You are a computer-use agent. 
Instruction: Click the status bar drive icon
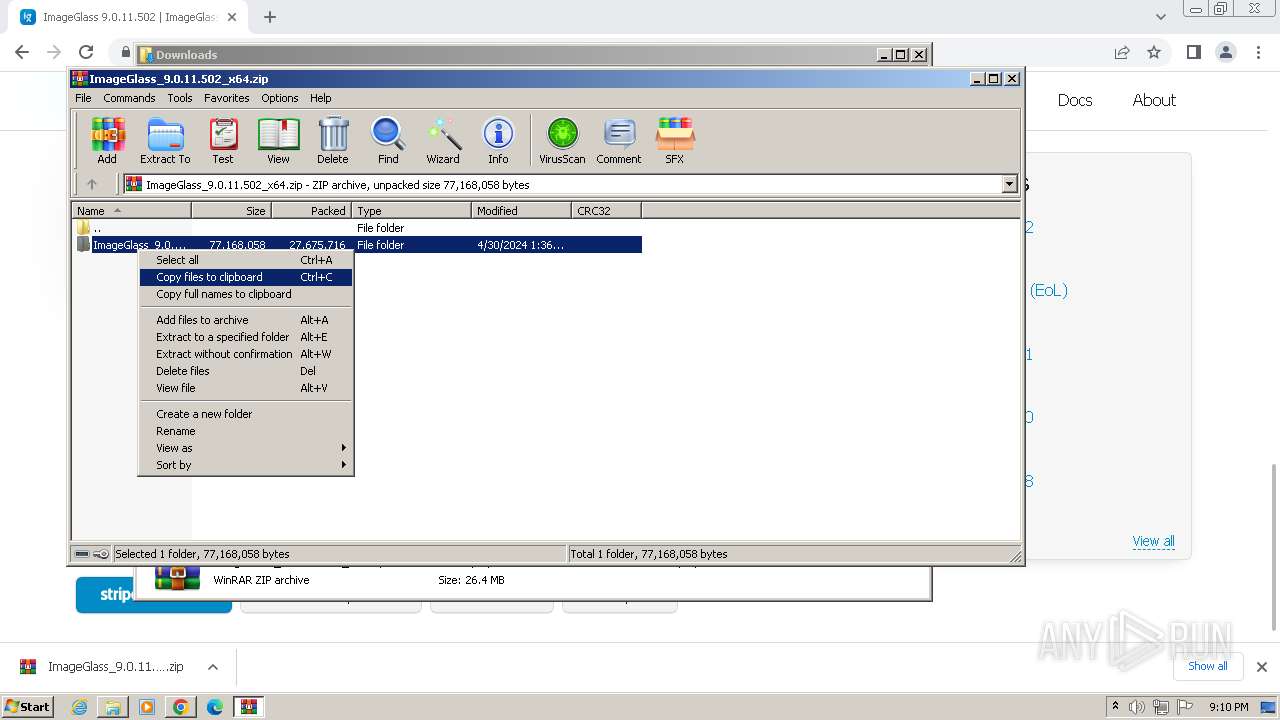(x=82, y=554)
